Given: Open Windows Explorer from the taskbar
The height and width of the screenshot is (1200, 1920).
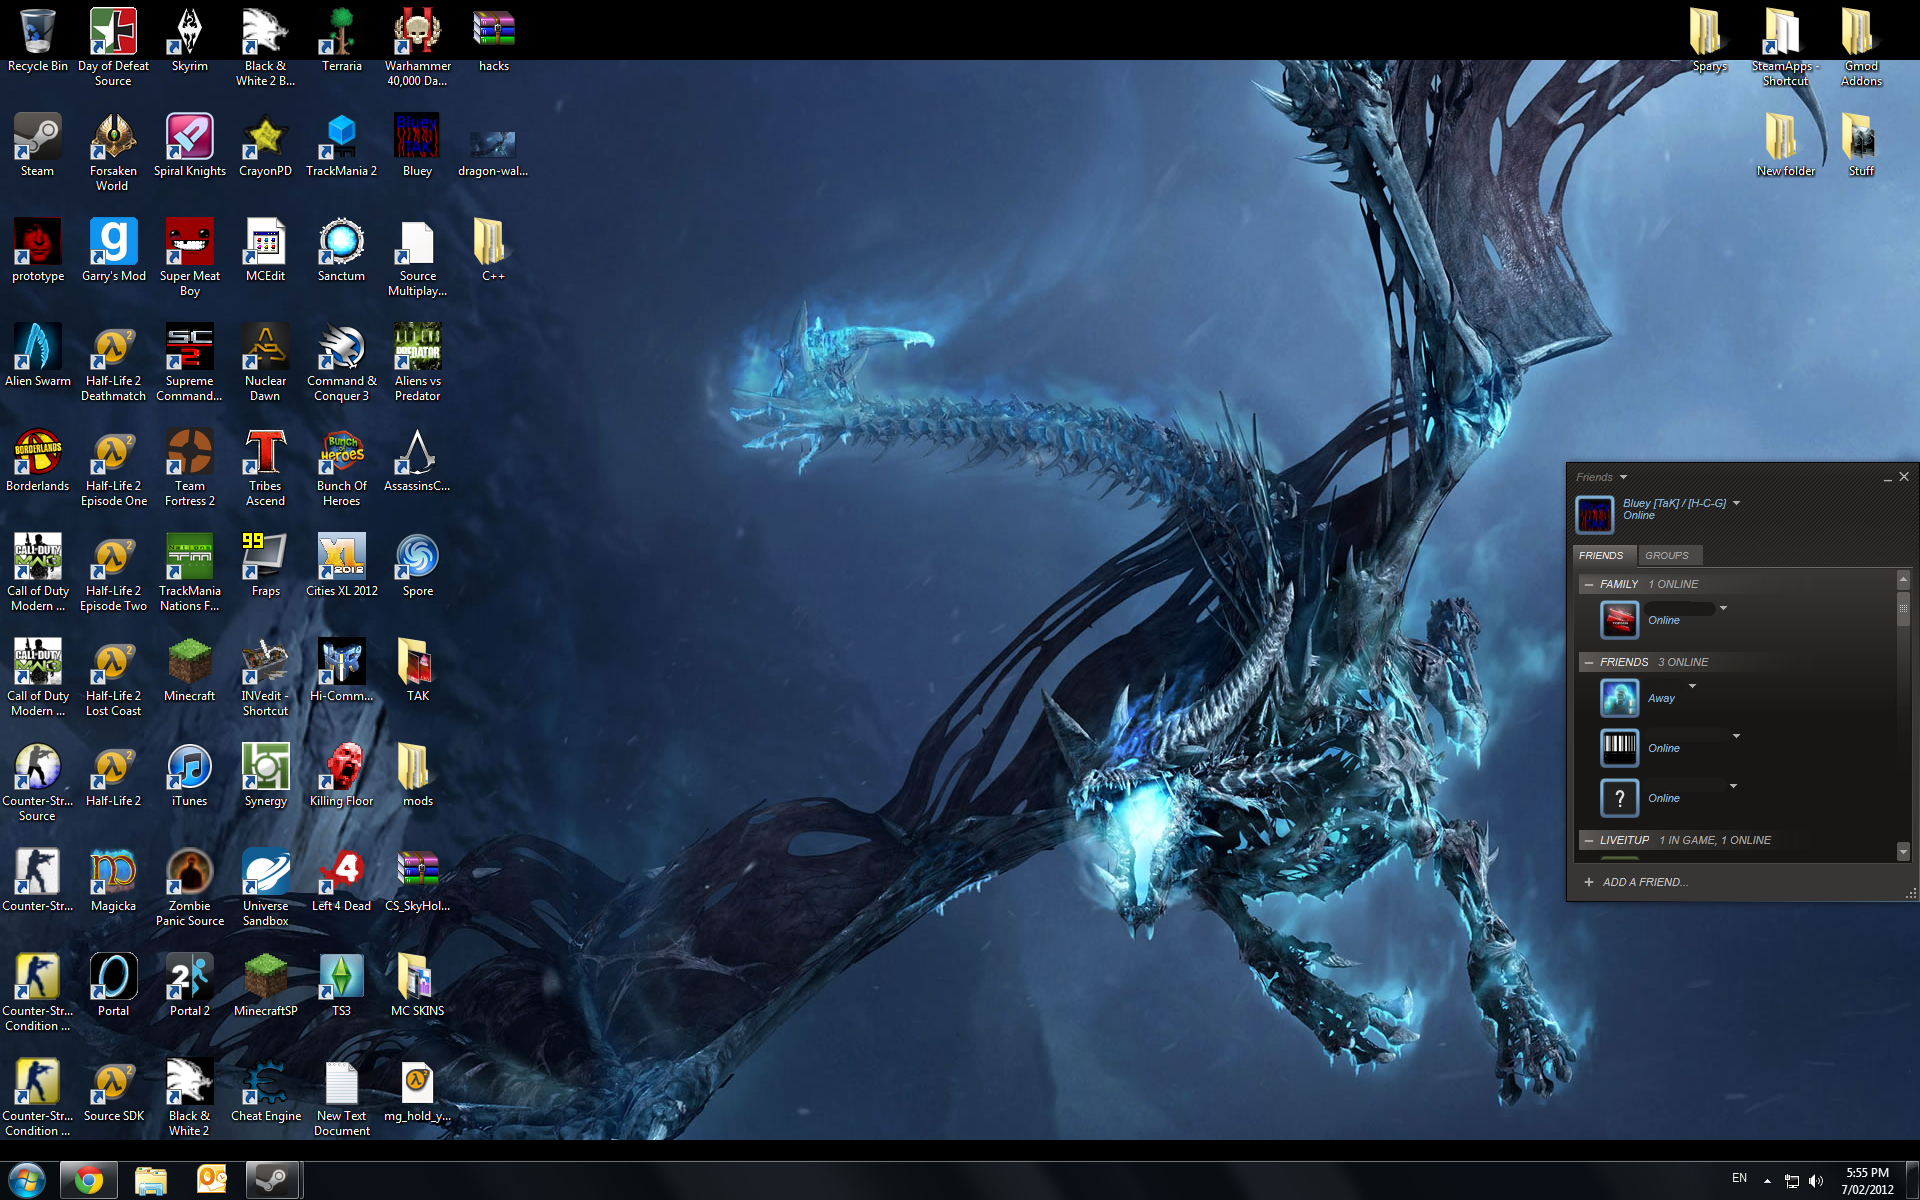Looking at the screenshot, I should (x=150, y=1181).
